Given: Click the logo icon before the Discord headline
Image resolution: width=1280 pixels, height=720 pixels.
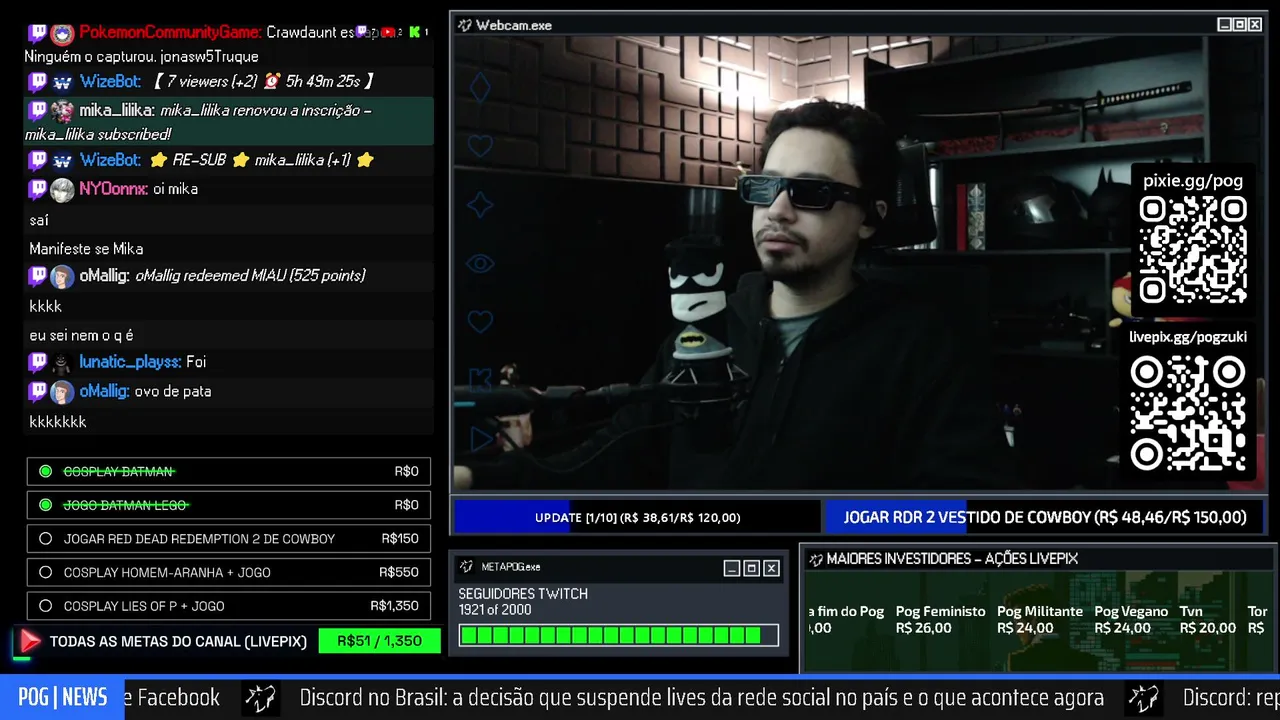Looking at the screenshot, I should (260, 698).
